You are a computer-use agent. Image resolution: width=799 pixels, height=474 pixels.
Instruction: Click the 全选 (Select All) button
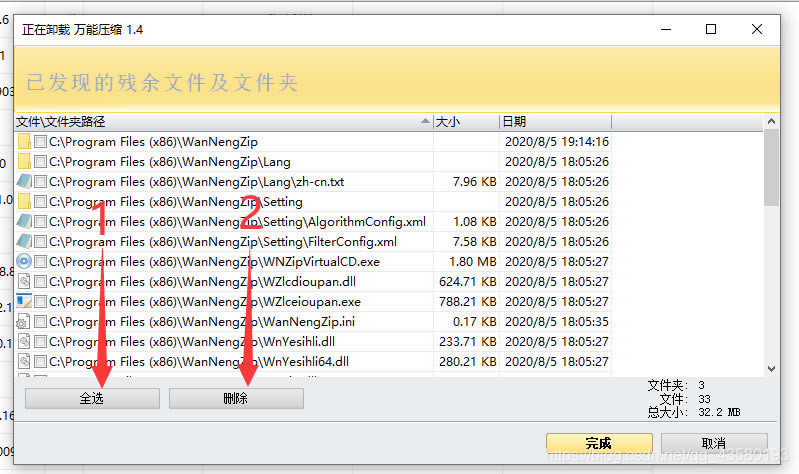click(92, 399)
